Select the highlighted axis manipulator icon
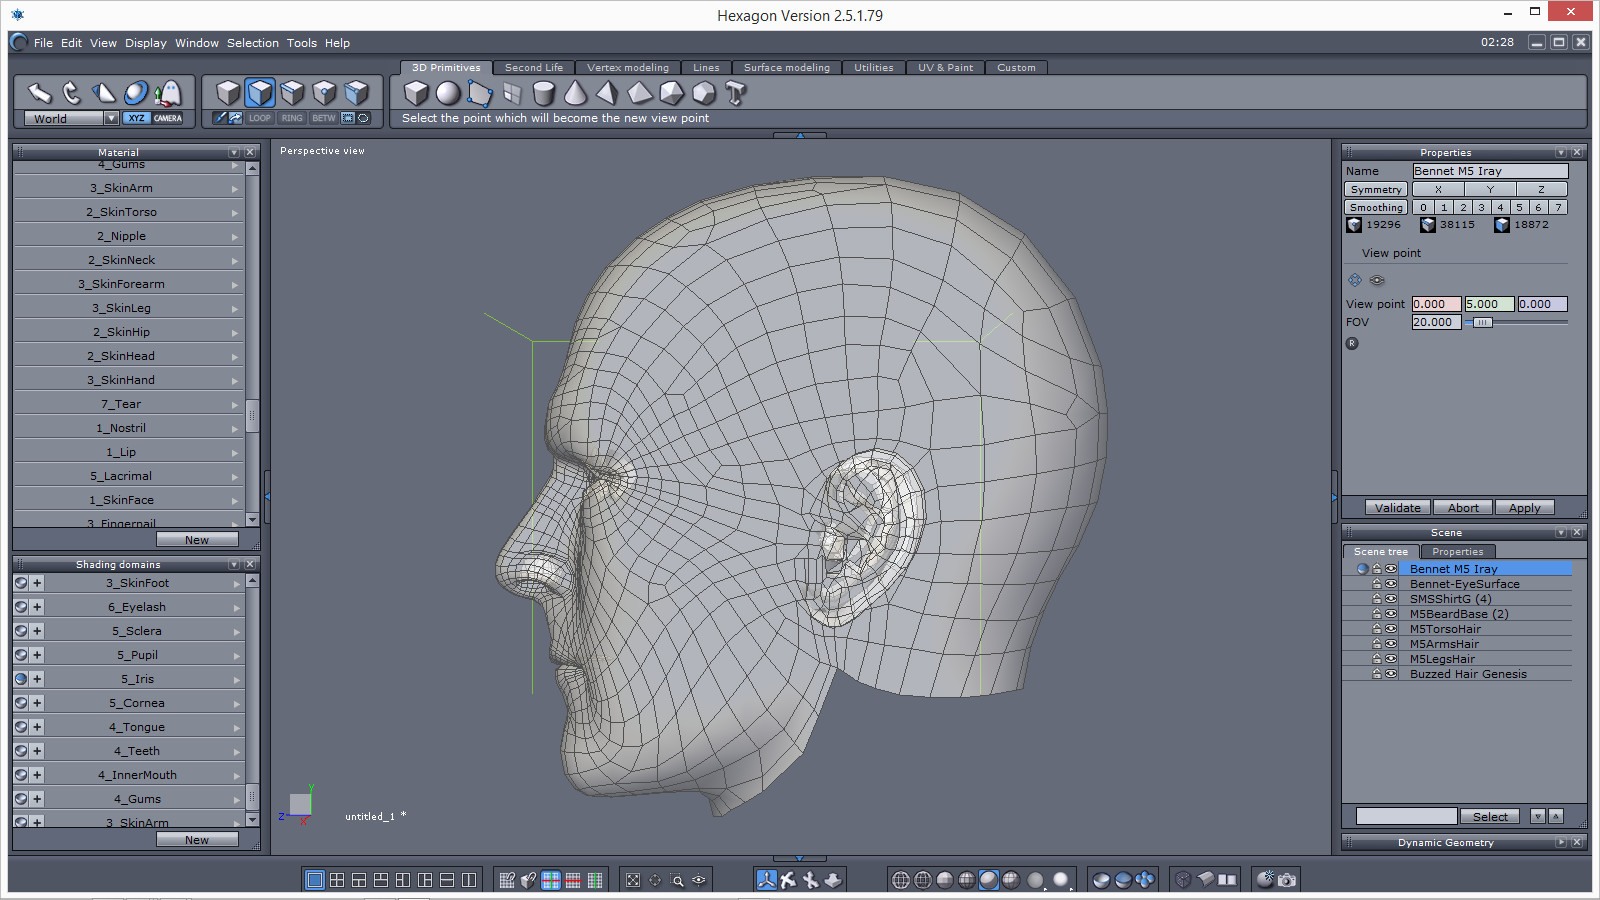The width and height of the screenshot is (1600, 900). pyautogui.click(x=766, y=880)
